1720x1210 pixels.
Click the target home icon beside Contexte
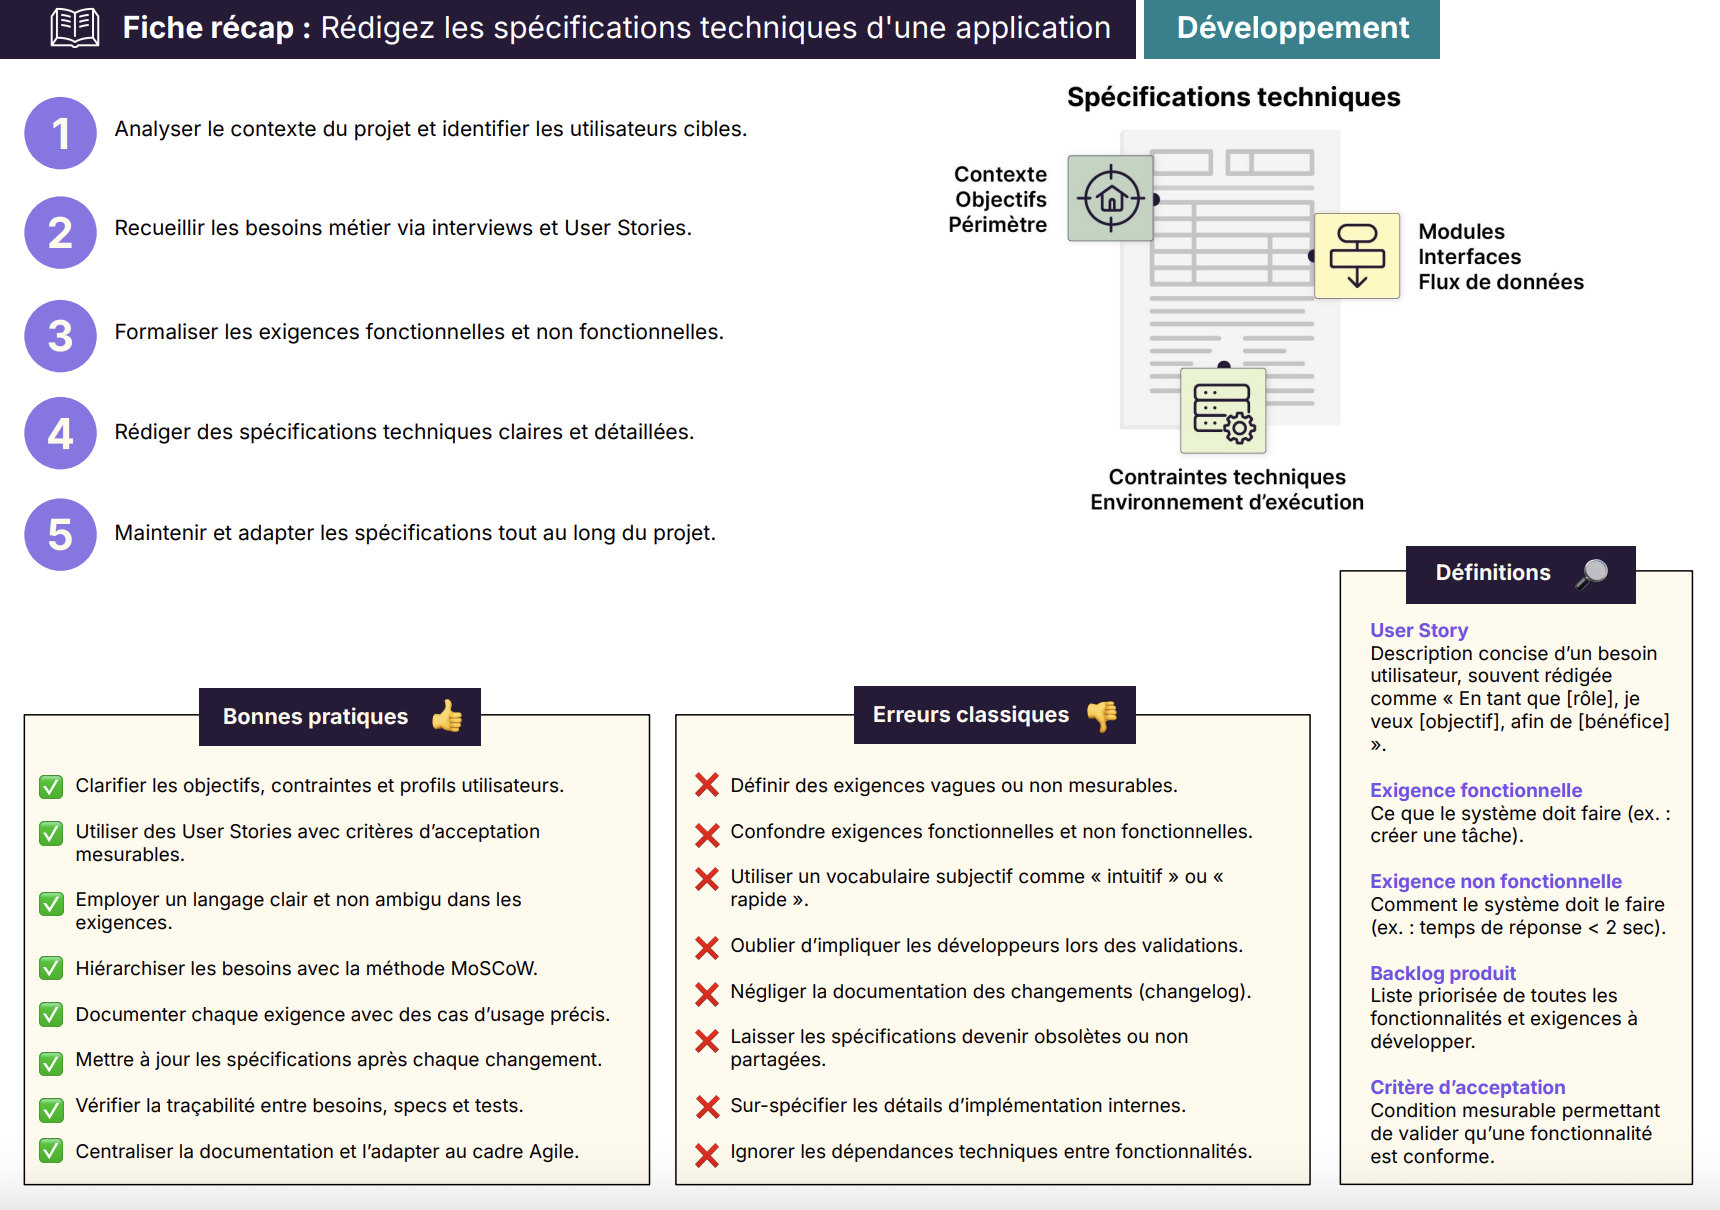pyautogui.click(x=1110, y=198)
